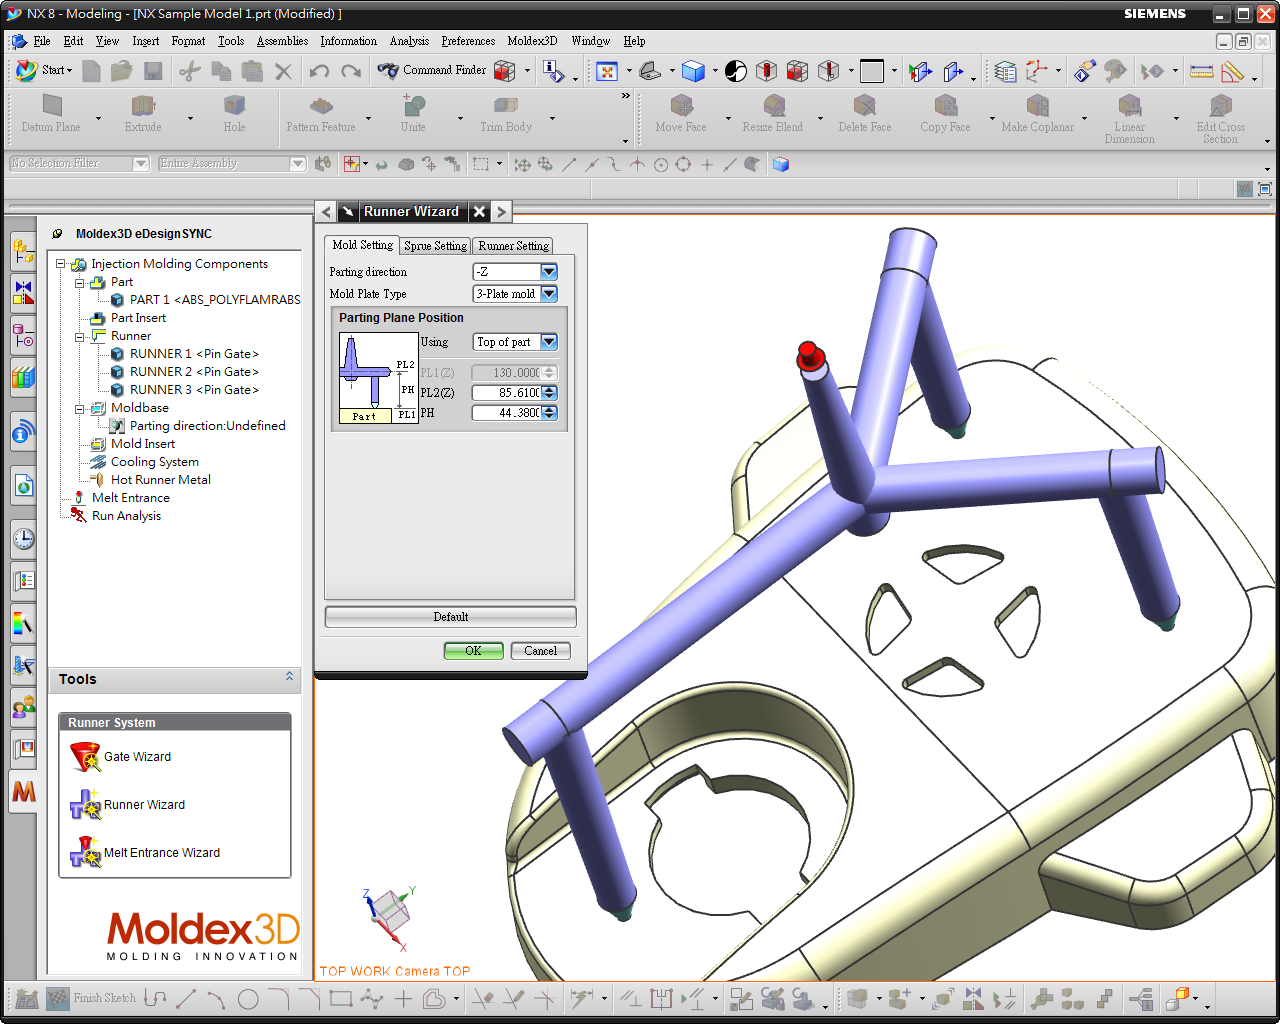Open Command Finder
This screenshot has width=1280, height=1024.
(443, 71)
